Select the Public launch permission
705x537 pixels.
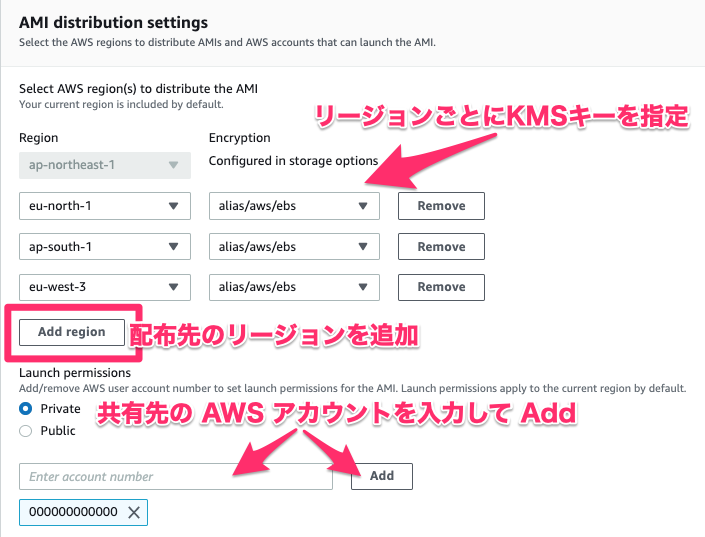(x=26, y=431)
